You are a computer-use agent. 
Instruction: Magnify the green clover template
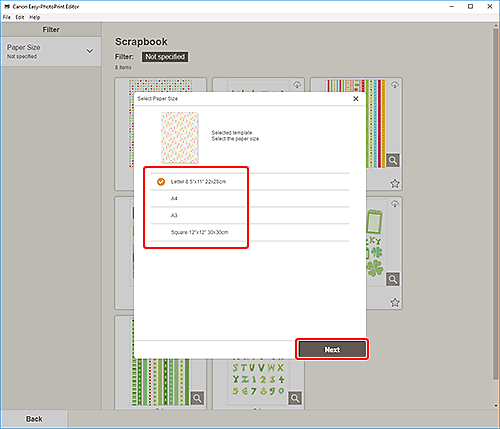point(393,279)
